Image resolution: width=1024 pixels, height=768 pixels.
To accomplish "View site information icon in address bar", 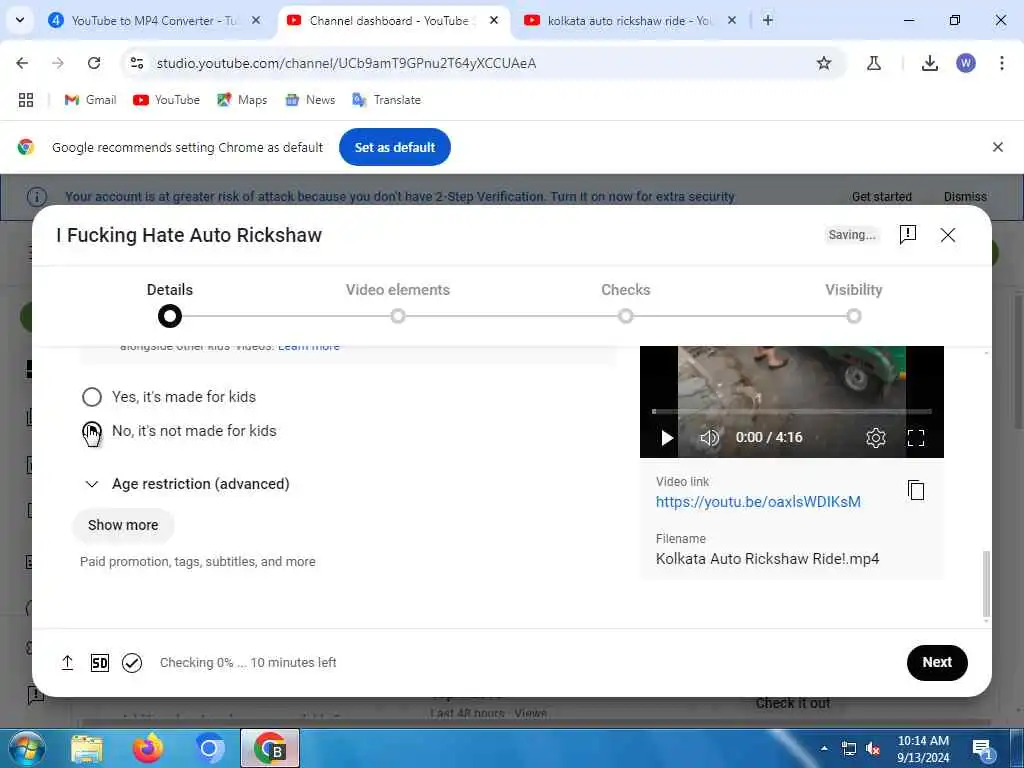I will (x=136, y=63).
